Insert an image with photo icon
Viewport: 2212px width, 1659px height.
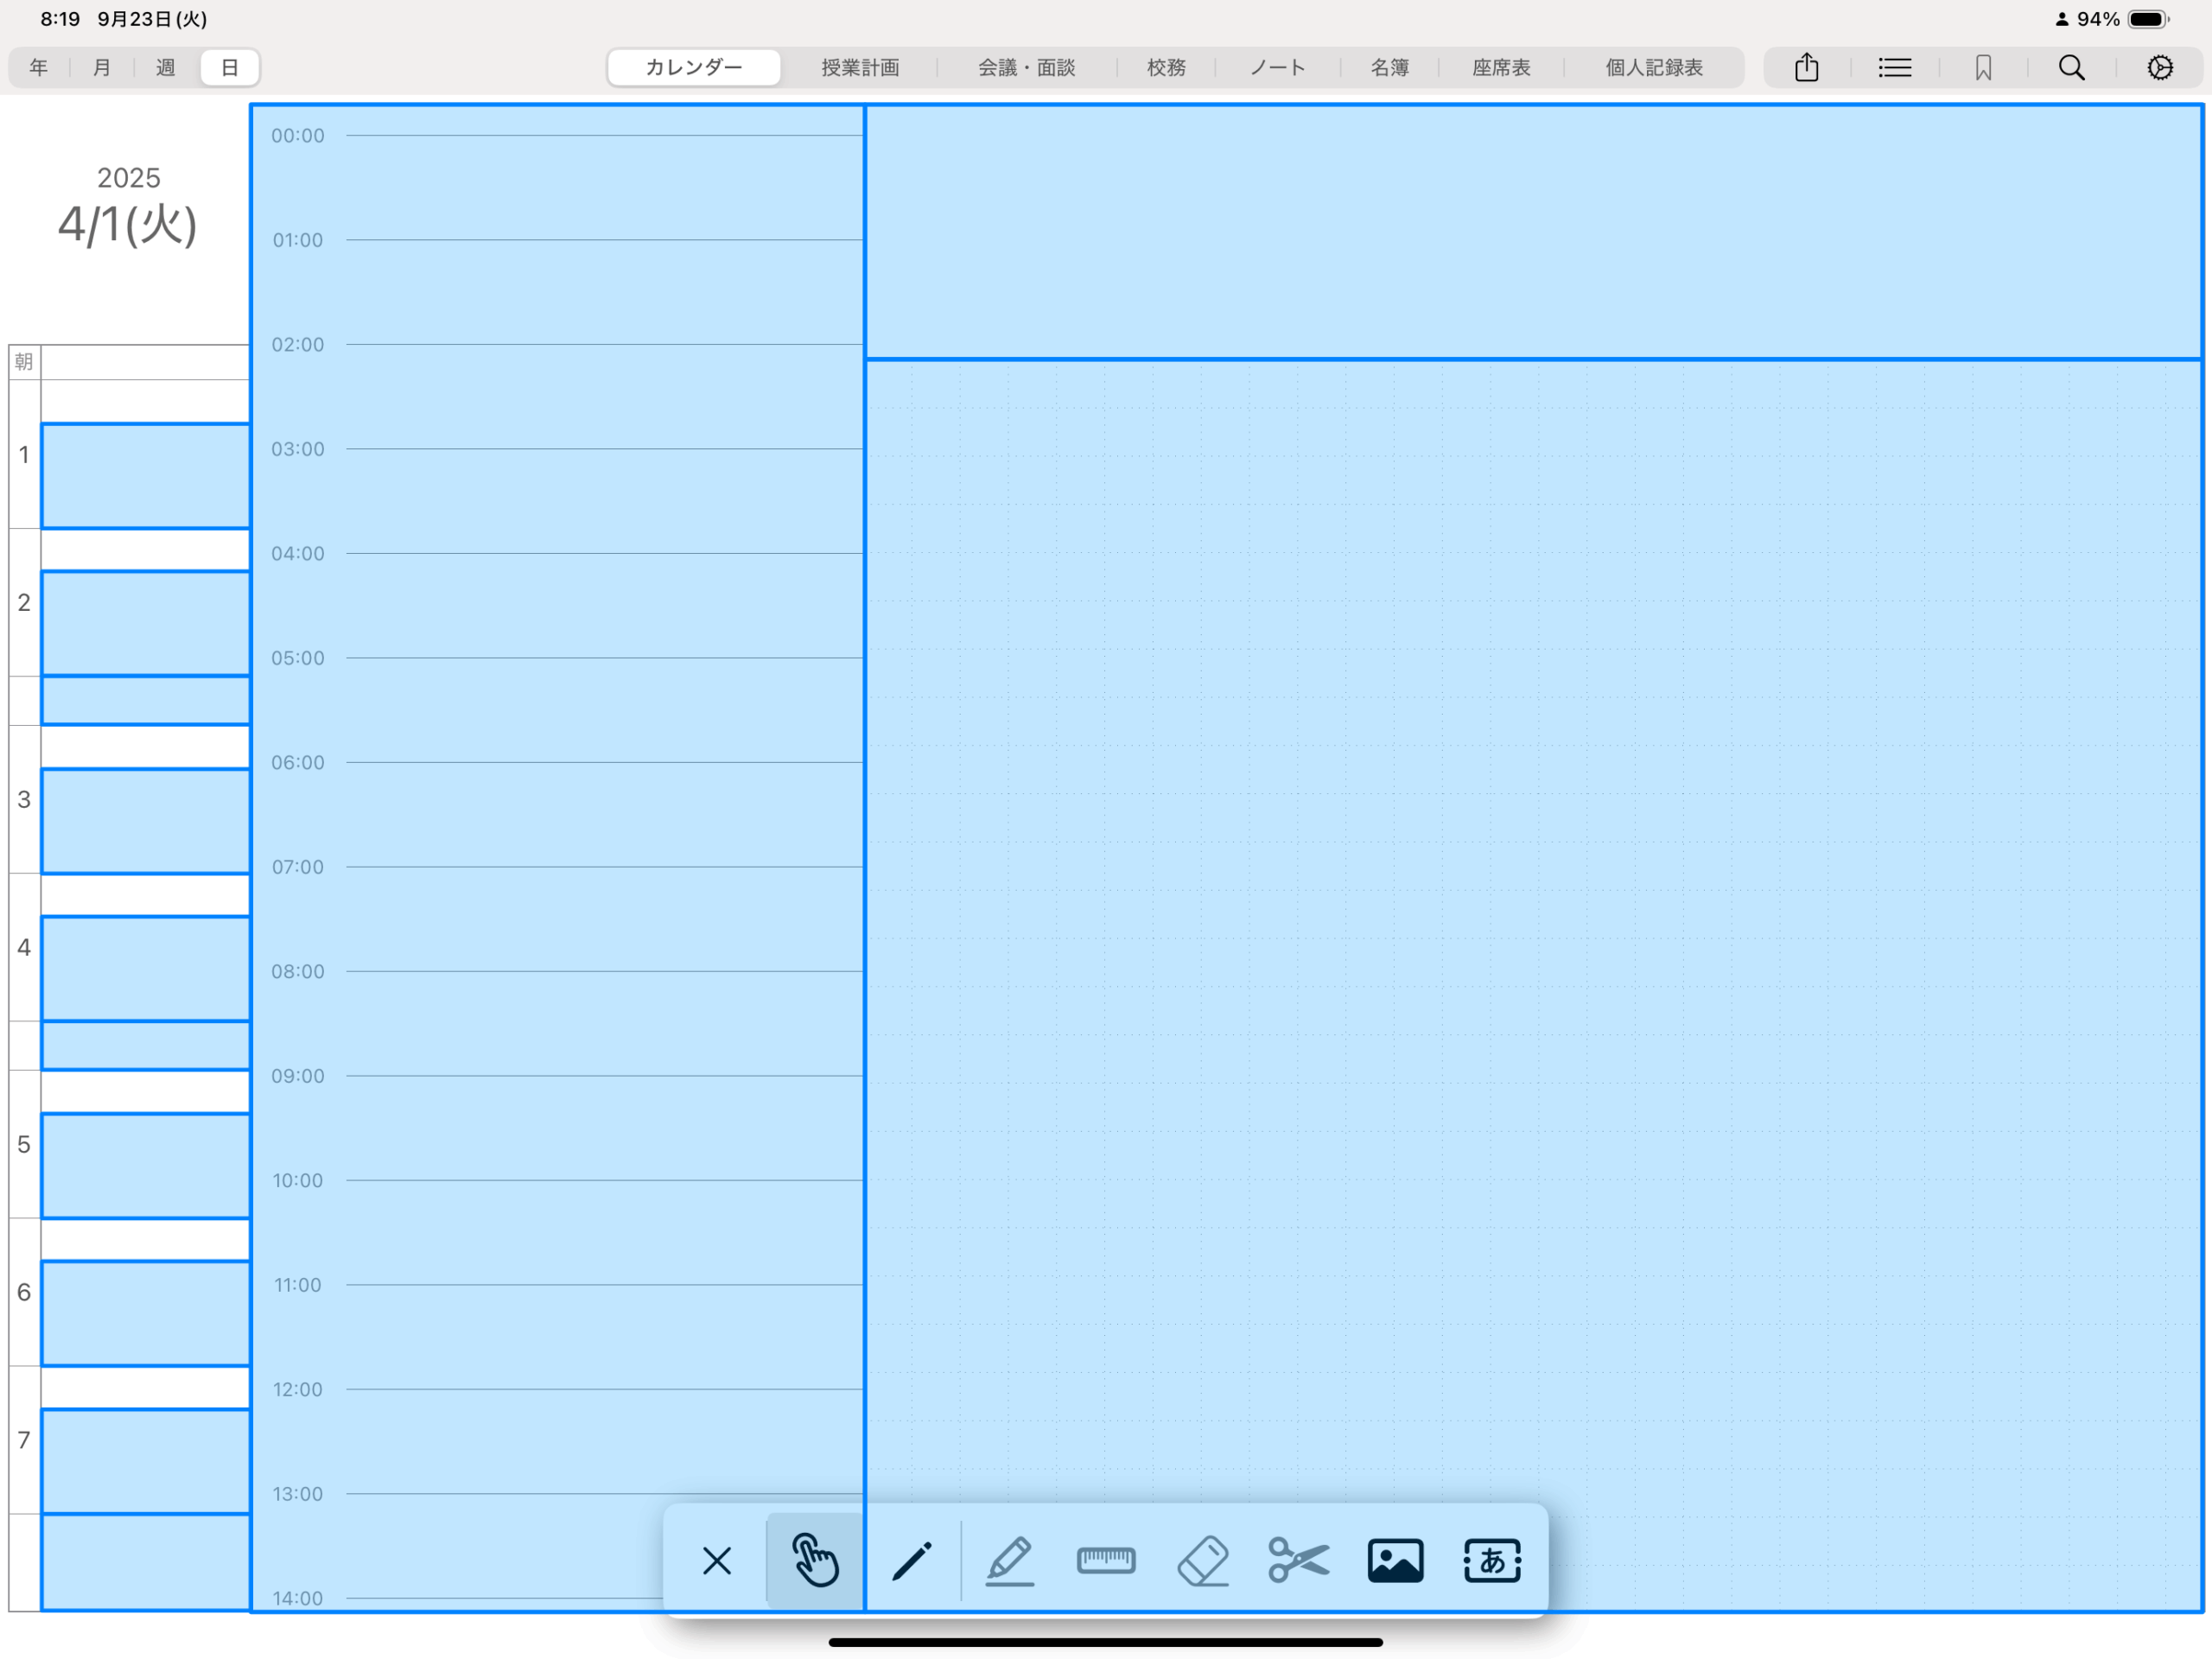(x=1395, y=1560)
